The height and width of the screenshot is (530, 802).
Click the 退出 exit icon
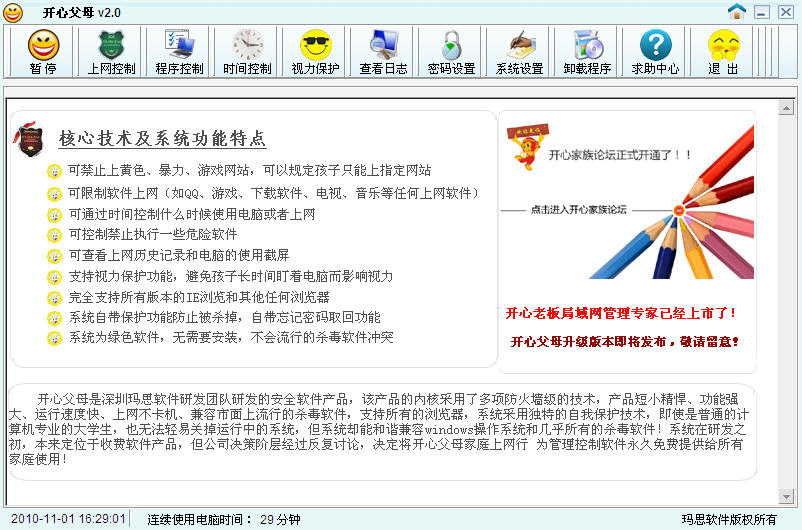click(723, 47)
